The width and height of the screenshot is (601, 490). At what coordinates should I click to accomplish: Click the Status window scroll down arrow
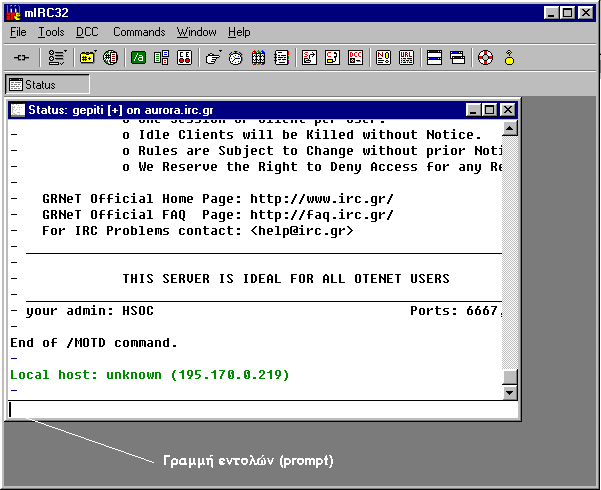(x=510, y=392)
